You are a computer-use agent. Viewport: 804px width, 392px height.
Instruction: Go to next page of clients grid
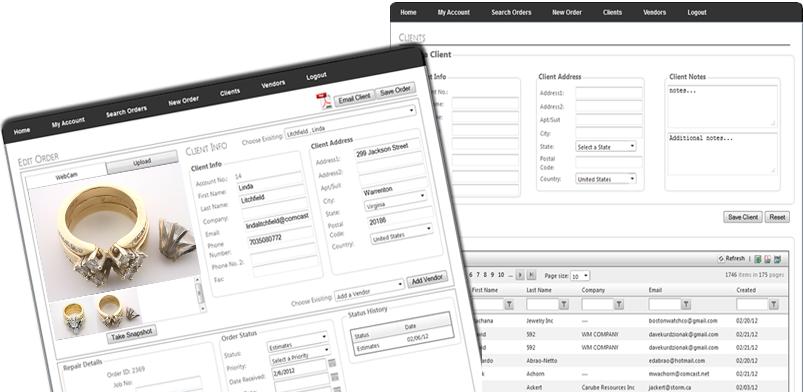pos(520,275)
